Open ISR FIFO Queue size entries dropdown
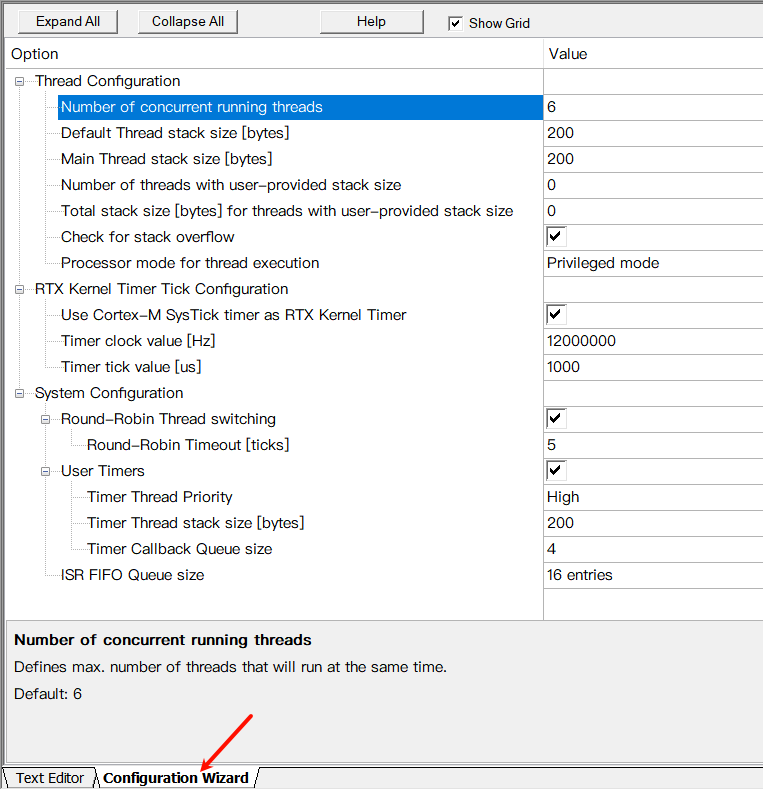Image resolution: width=763 pixels, height=790 pixels. point(650,575)
